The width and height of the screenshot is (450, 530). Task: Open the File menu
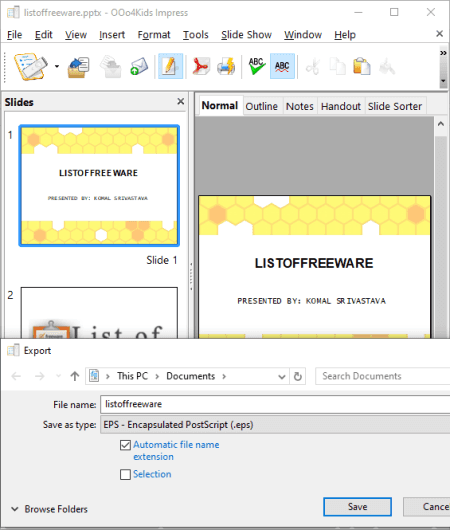(x=15, y=35)
